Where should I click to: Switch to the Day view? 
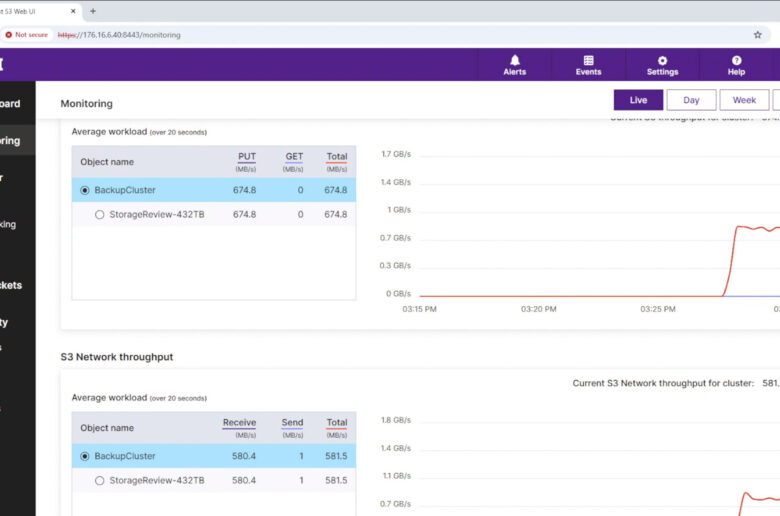[691, 100]
